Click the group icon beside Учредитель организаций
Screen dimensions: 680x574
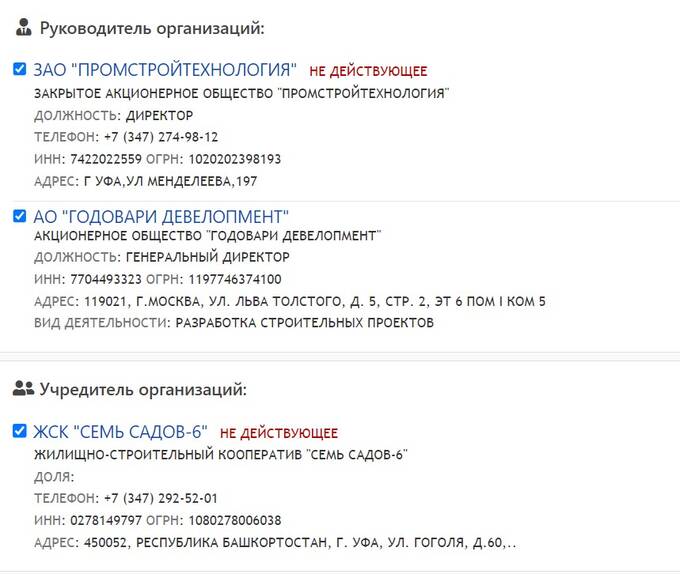[x=24, y=389]
